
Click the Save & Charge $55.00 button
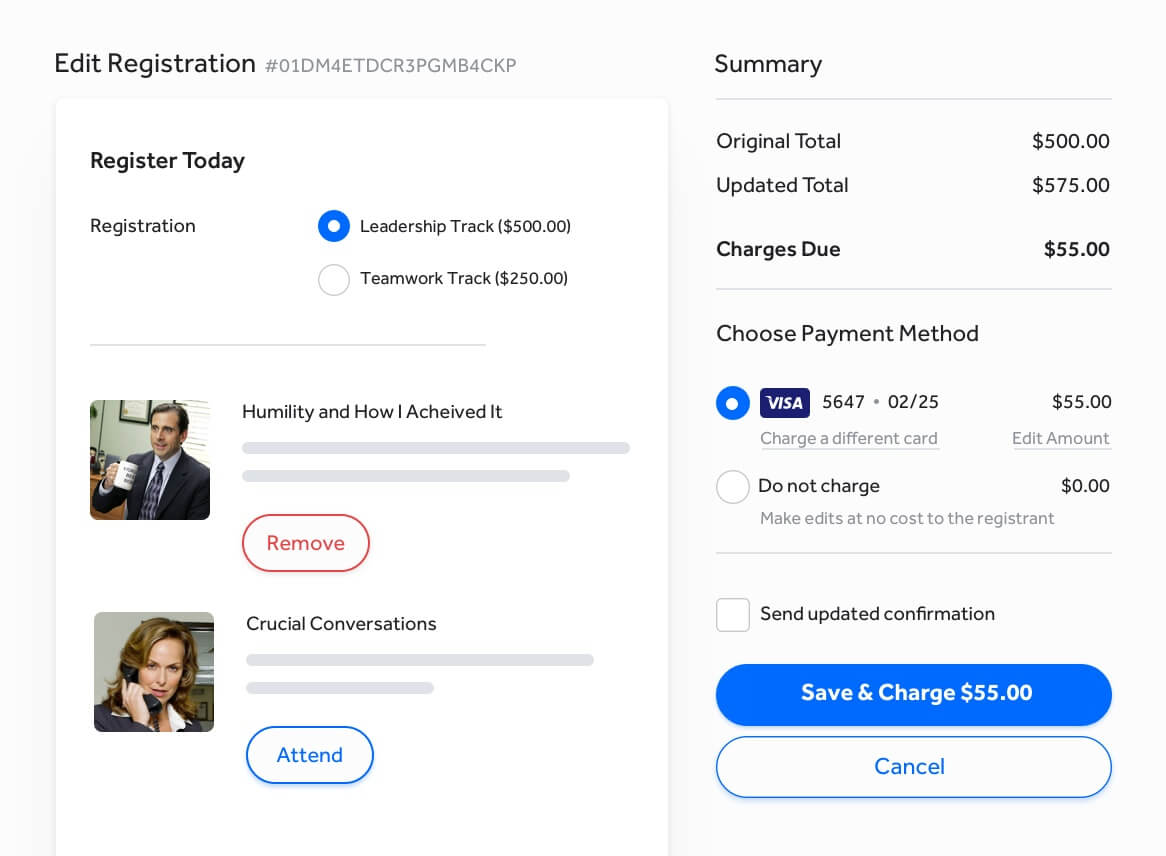coord(913,694)
